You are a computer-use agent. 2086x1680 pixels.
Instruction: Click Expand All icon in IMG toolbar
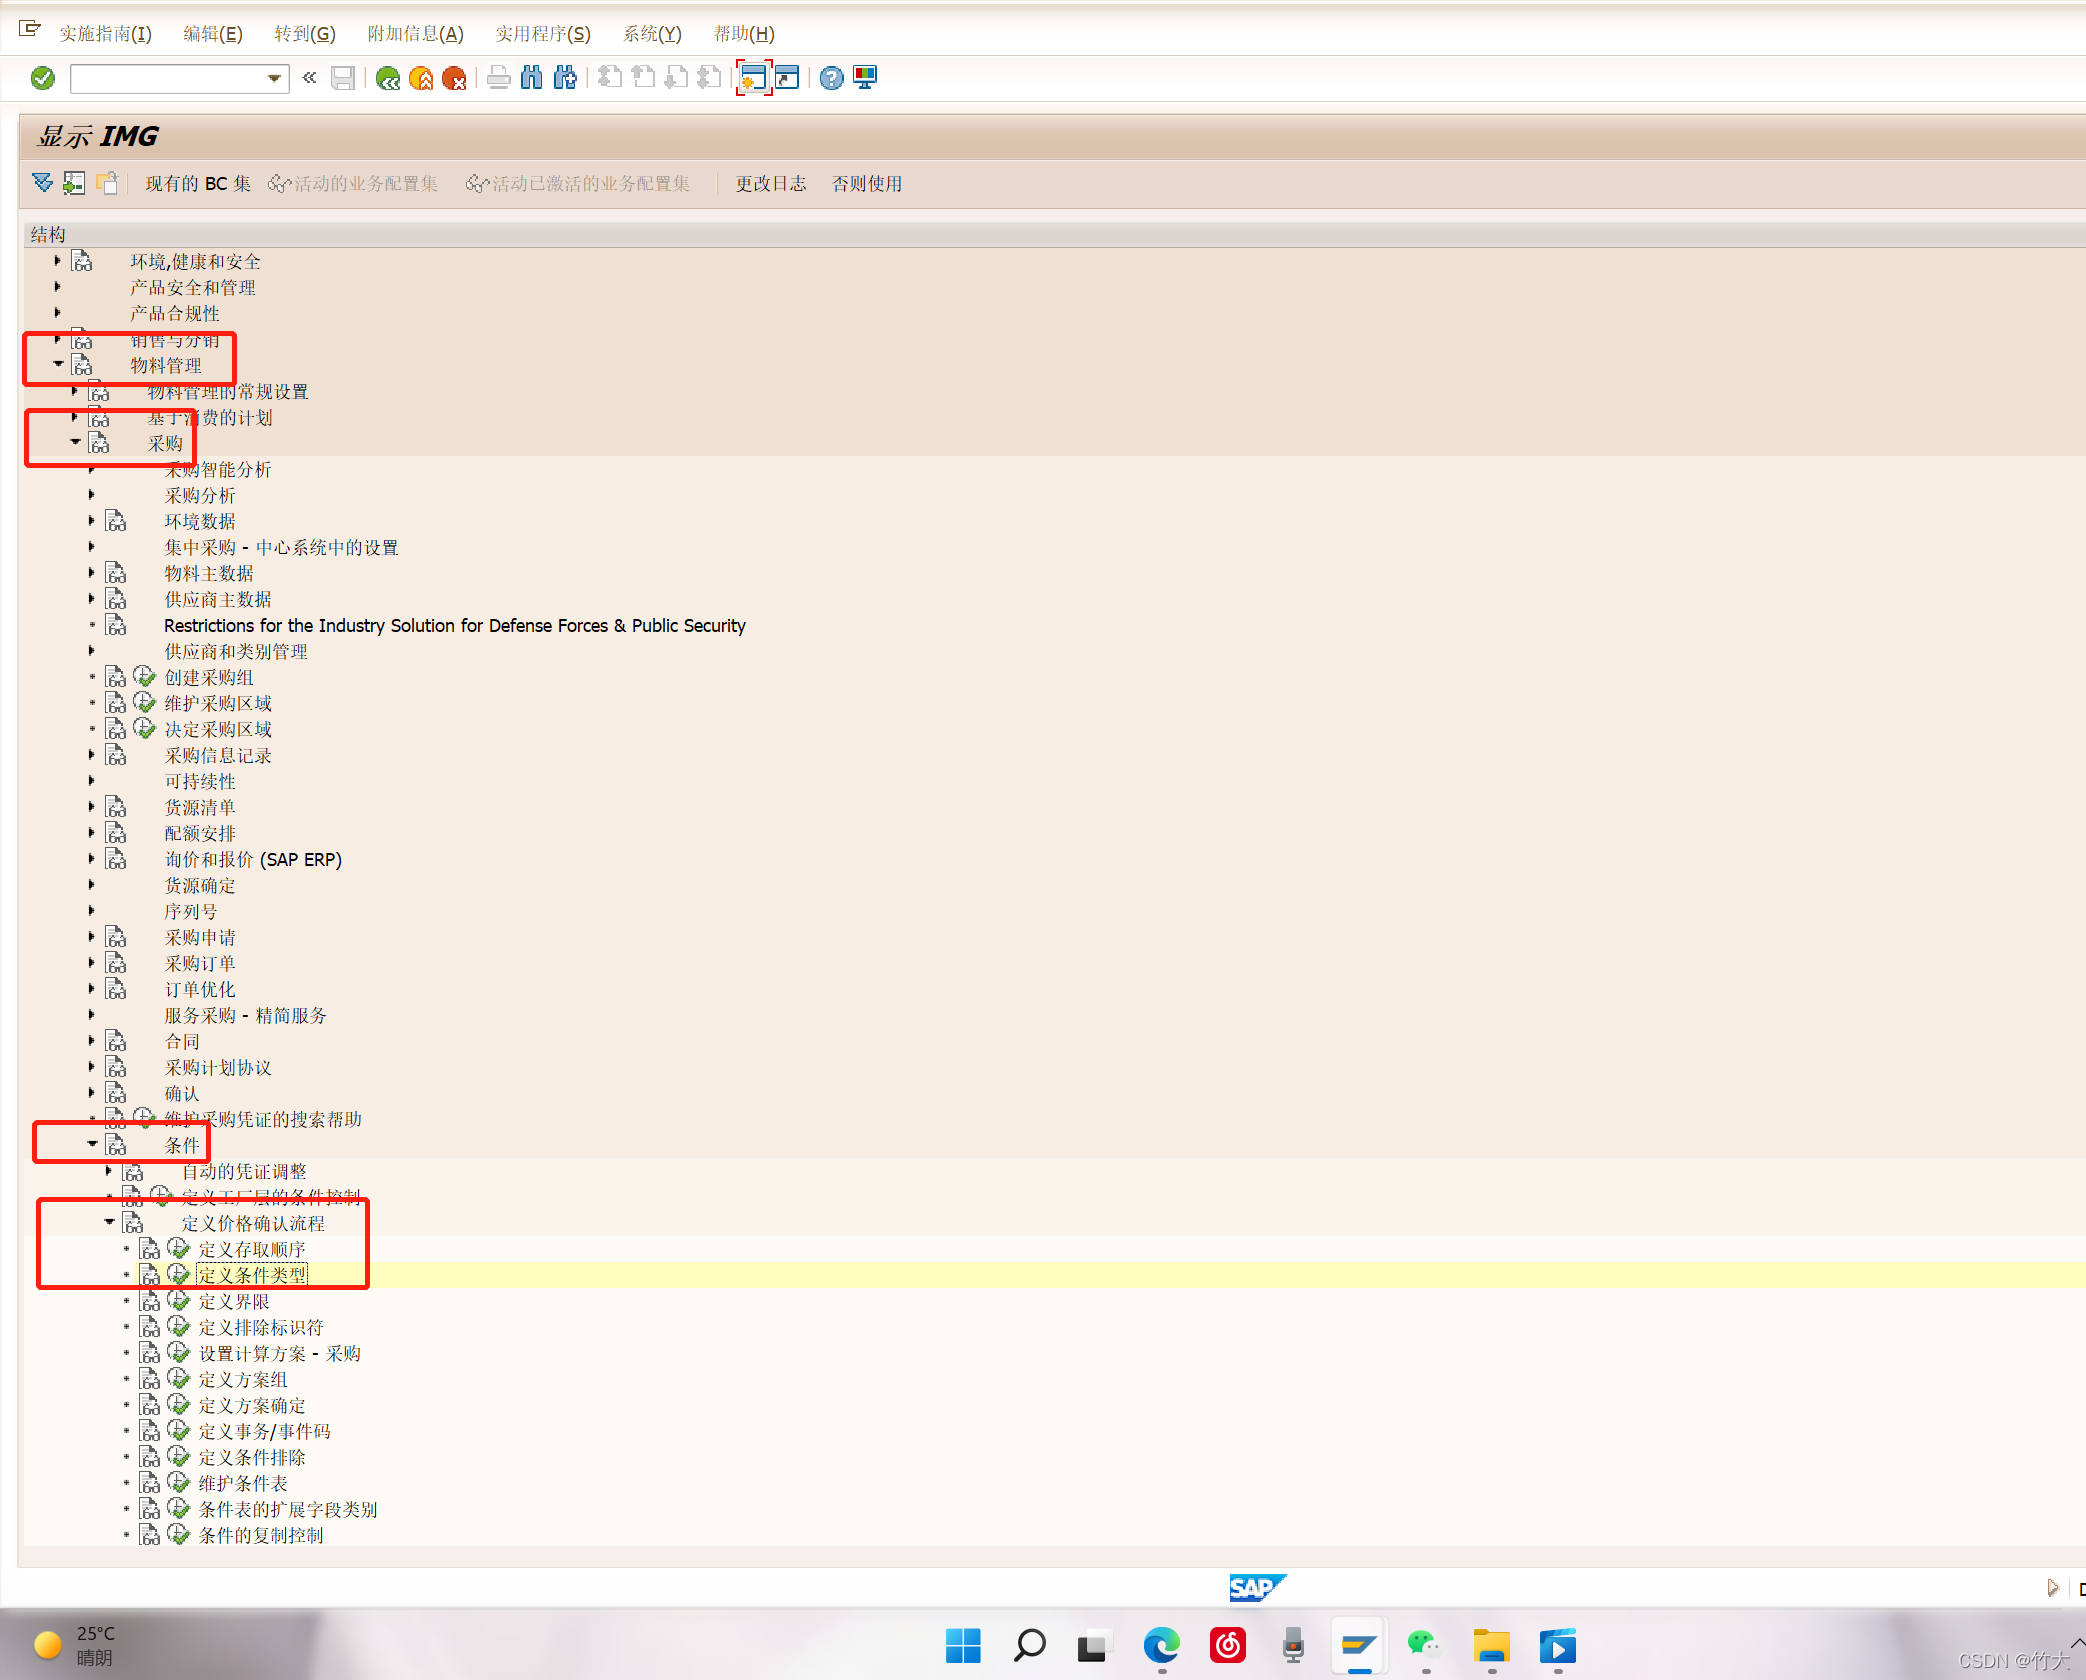coord(42,183)
